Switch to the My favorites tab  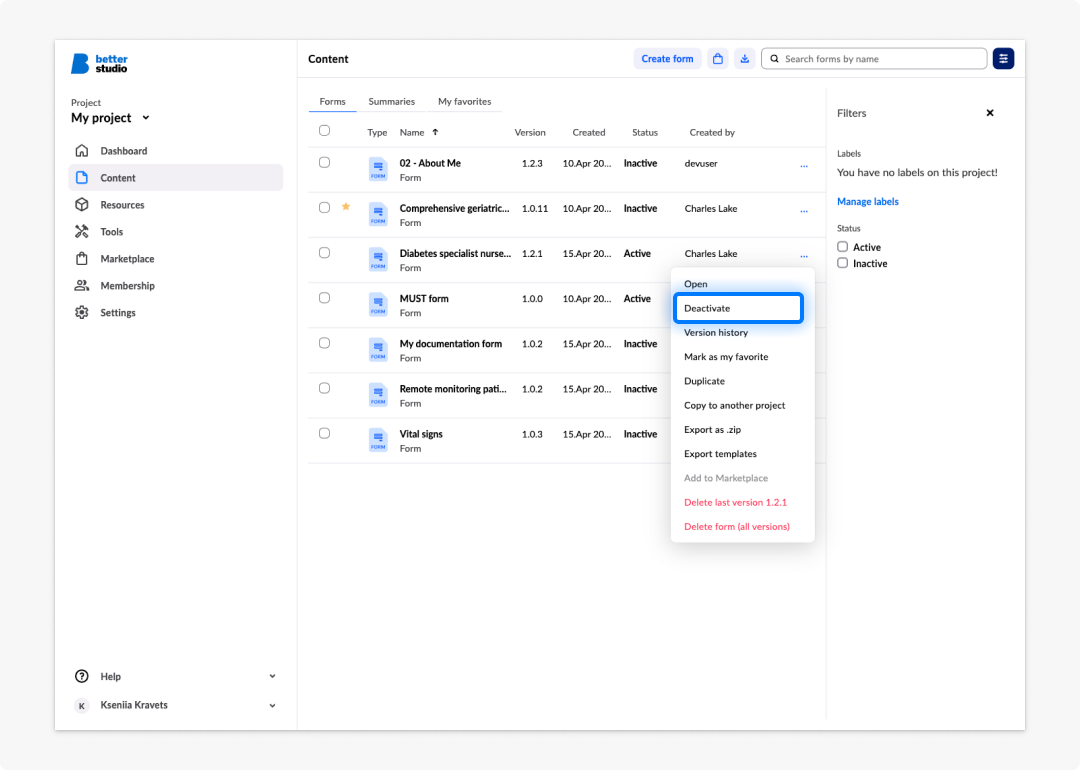464,101
